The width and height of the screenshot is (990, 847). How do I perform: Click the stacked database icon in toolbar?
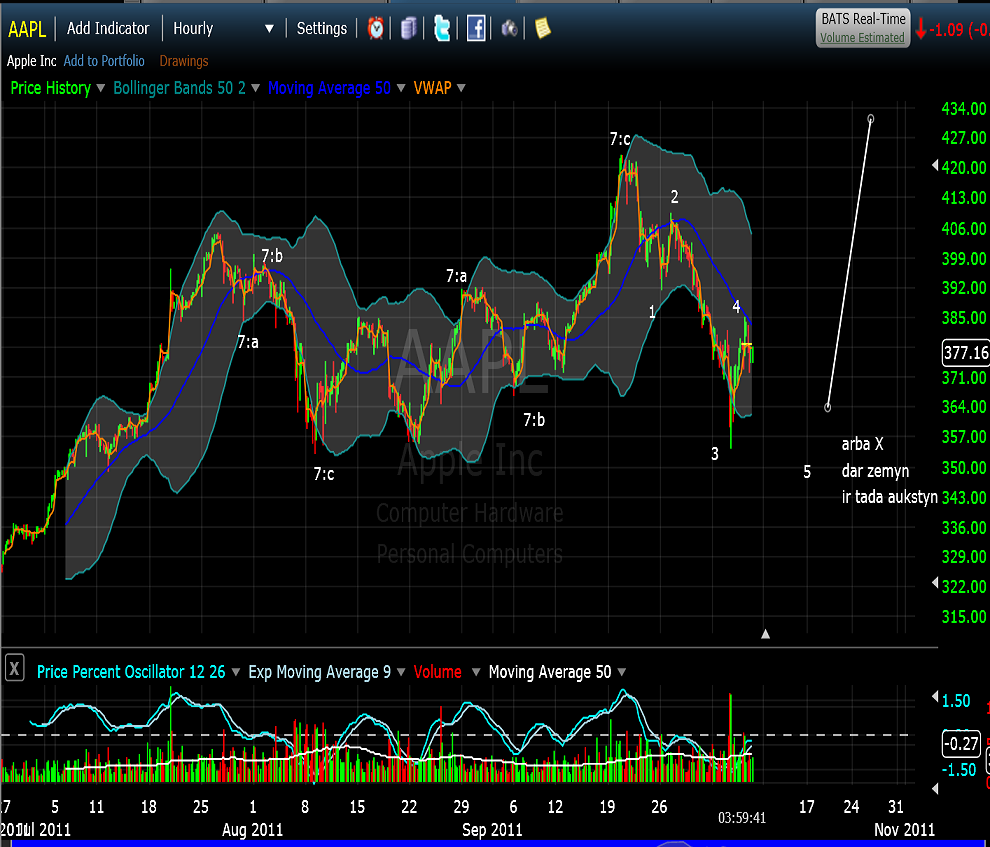(x=409, y=28)
